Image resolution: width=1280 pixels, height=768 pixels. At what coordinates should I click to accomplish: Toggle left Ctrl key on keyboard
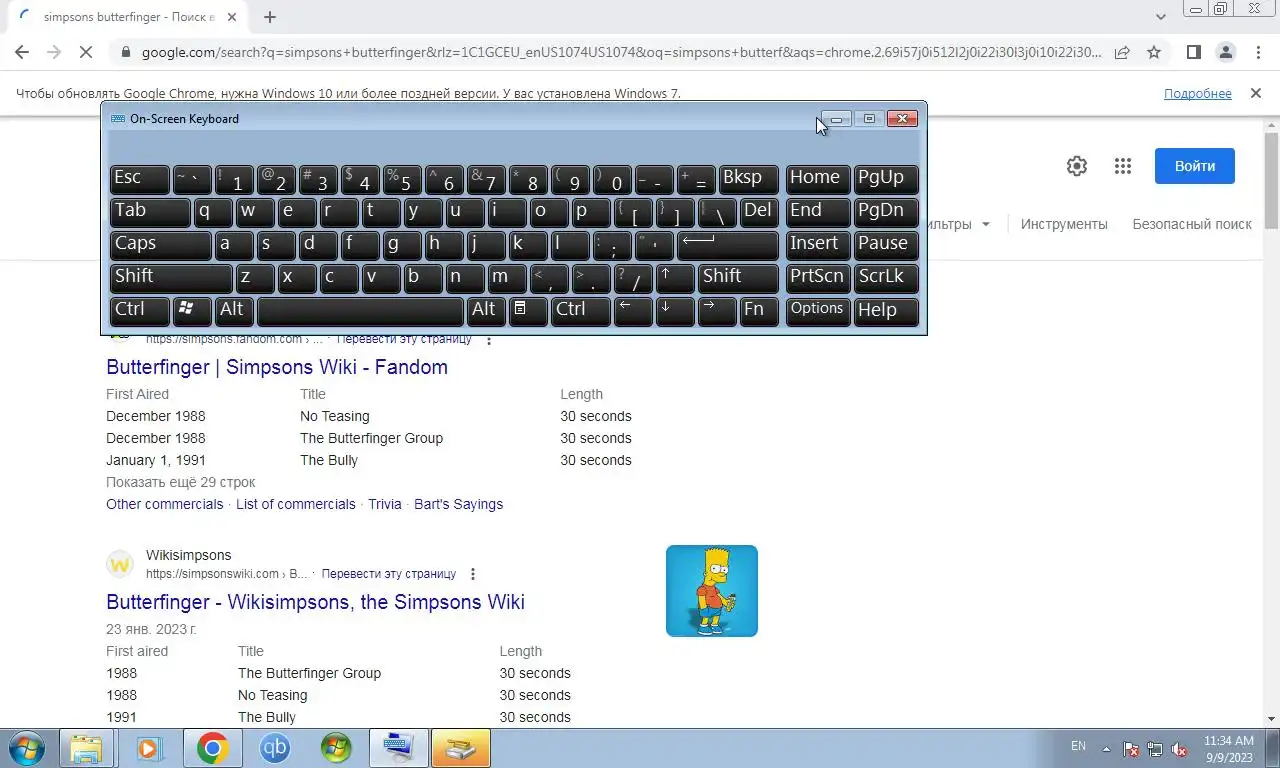tap(139, 310)
